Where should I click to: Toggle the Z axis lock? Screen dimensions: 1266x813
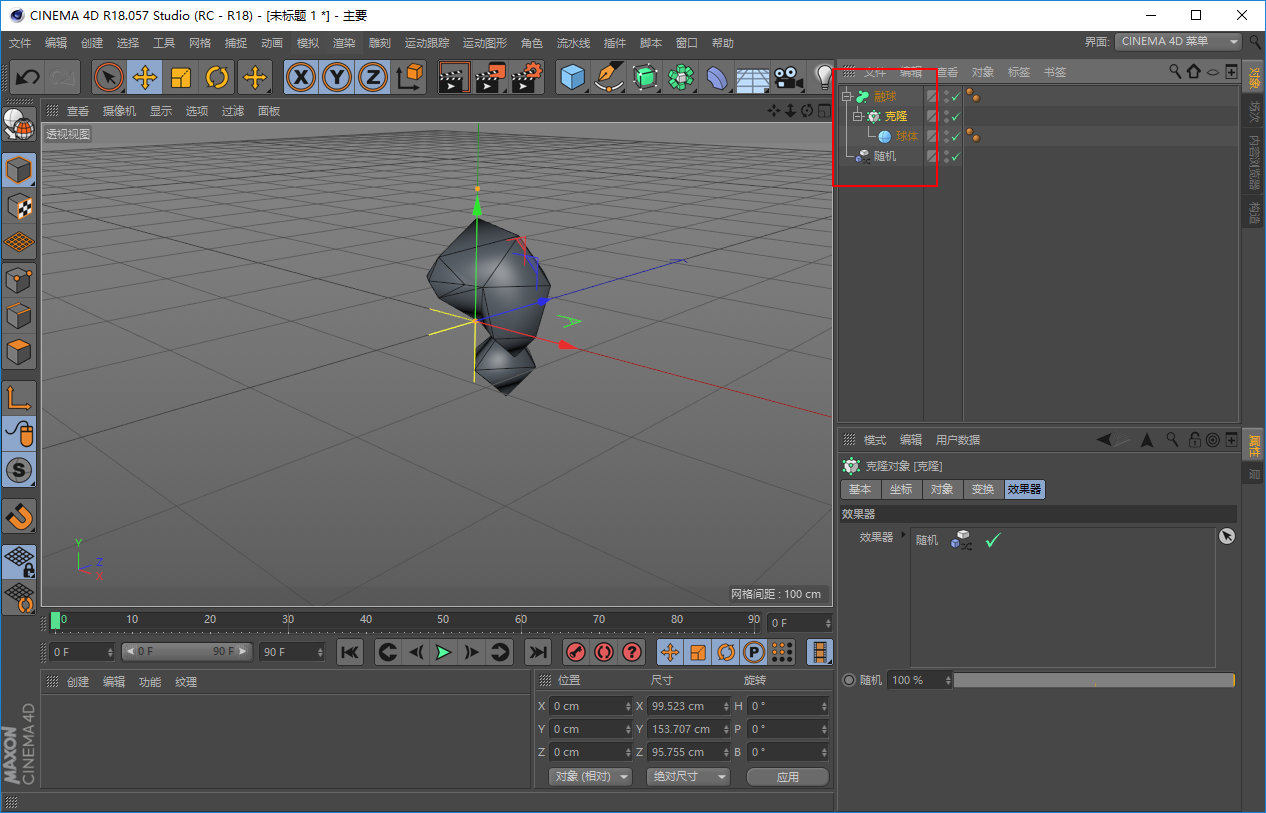[x=373, y=77]
